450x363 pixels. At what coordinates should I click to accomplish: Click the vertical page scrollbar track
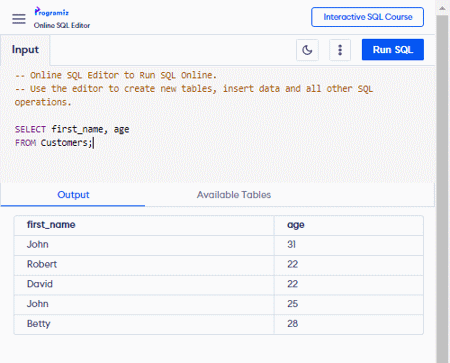coord(442,188)
